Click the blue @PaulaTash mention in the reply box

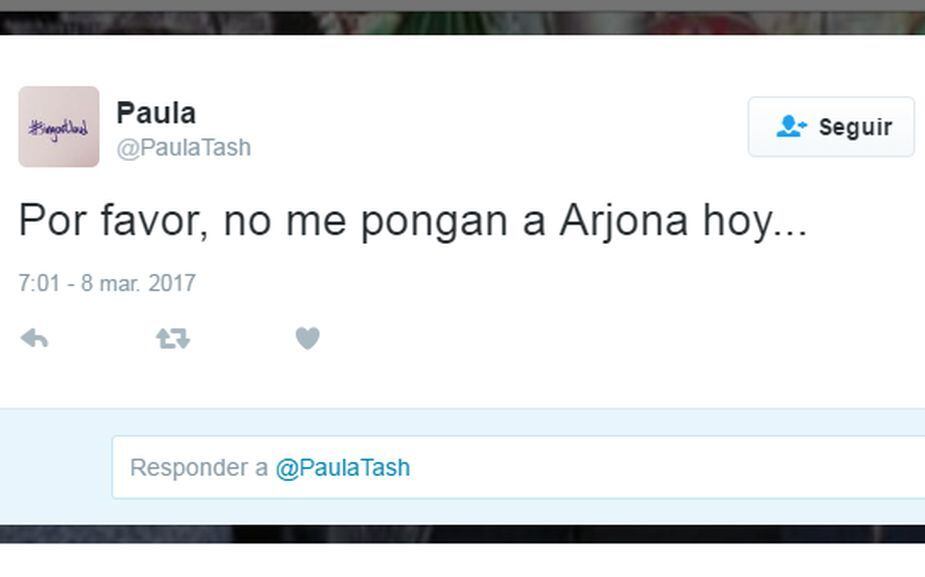click(343, 468)
